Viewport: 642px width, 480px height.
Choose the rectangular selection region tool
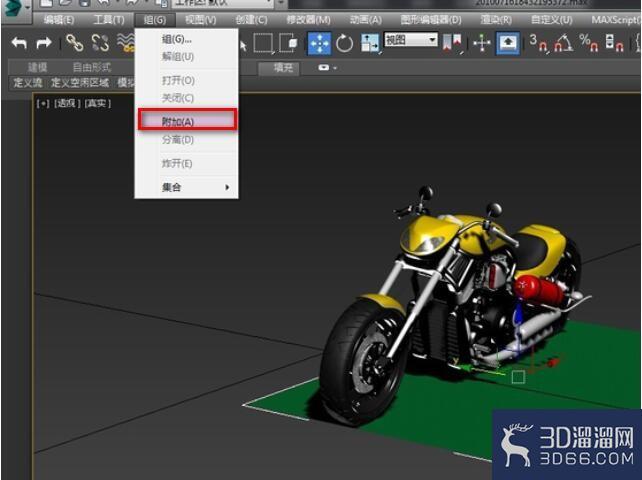(x=263, y=43)
